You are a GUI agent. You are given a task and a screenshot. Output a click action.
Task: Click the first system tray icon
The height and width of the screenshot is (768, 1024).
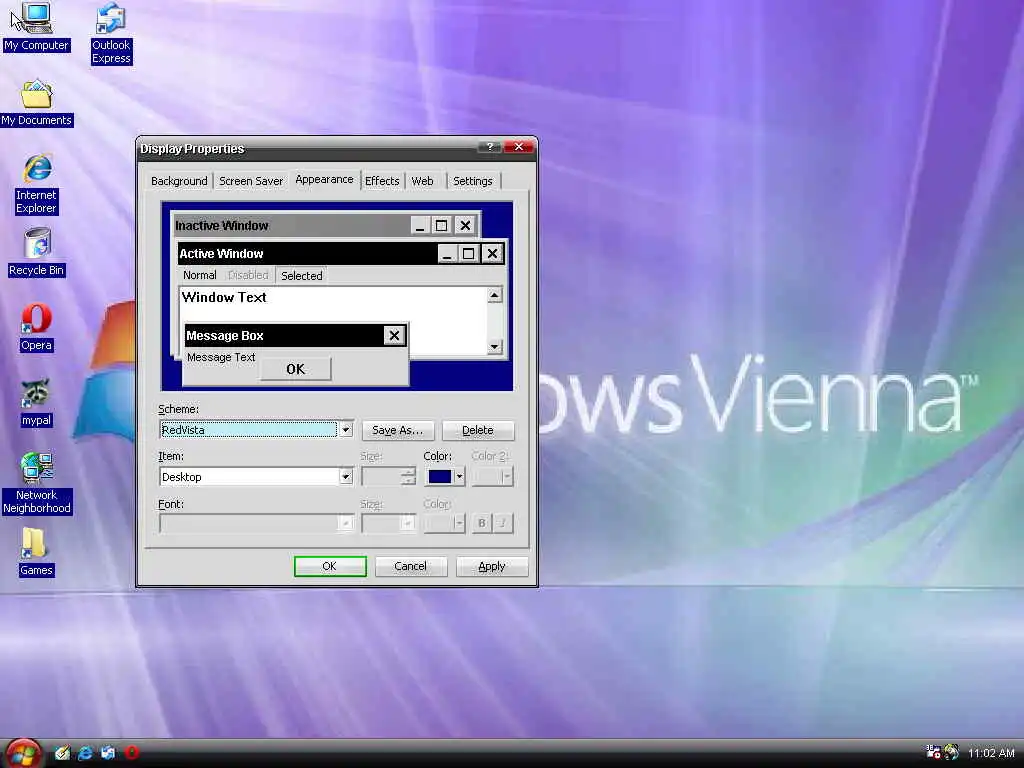tap(934, 752)
